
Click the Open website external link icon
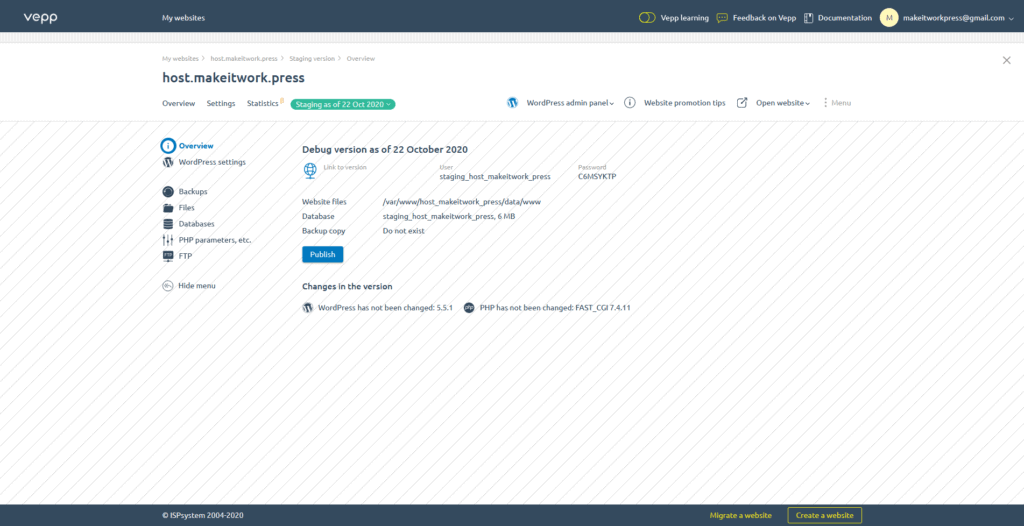pos(742,103)
